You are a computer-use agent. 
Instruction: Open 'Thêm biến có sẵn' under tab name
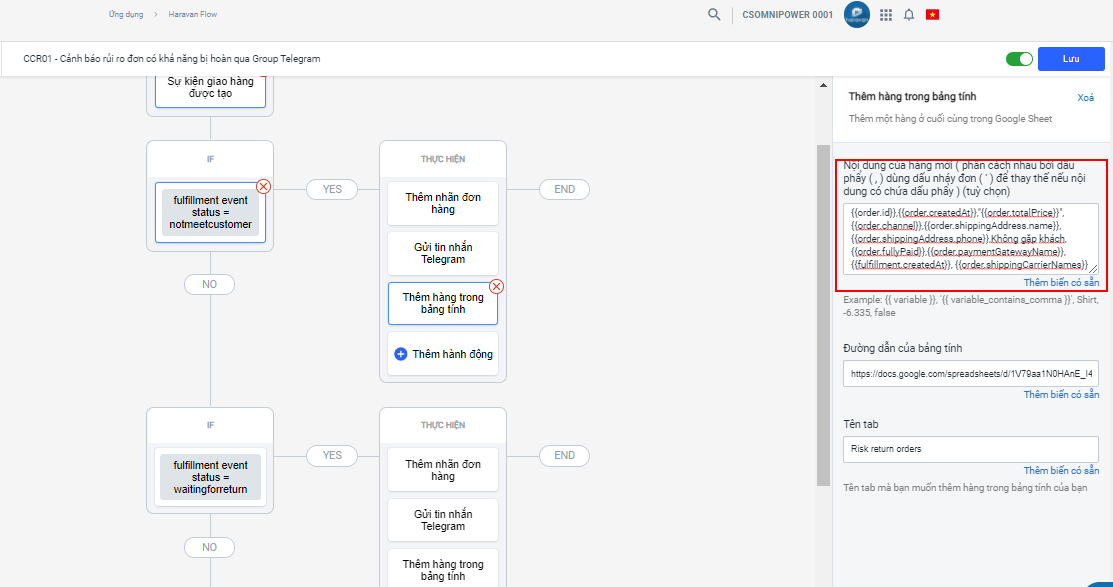[x=1061, y=471]
